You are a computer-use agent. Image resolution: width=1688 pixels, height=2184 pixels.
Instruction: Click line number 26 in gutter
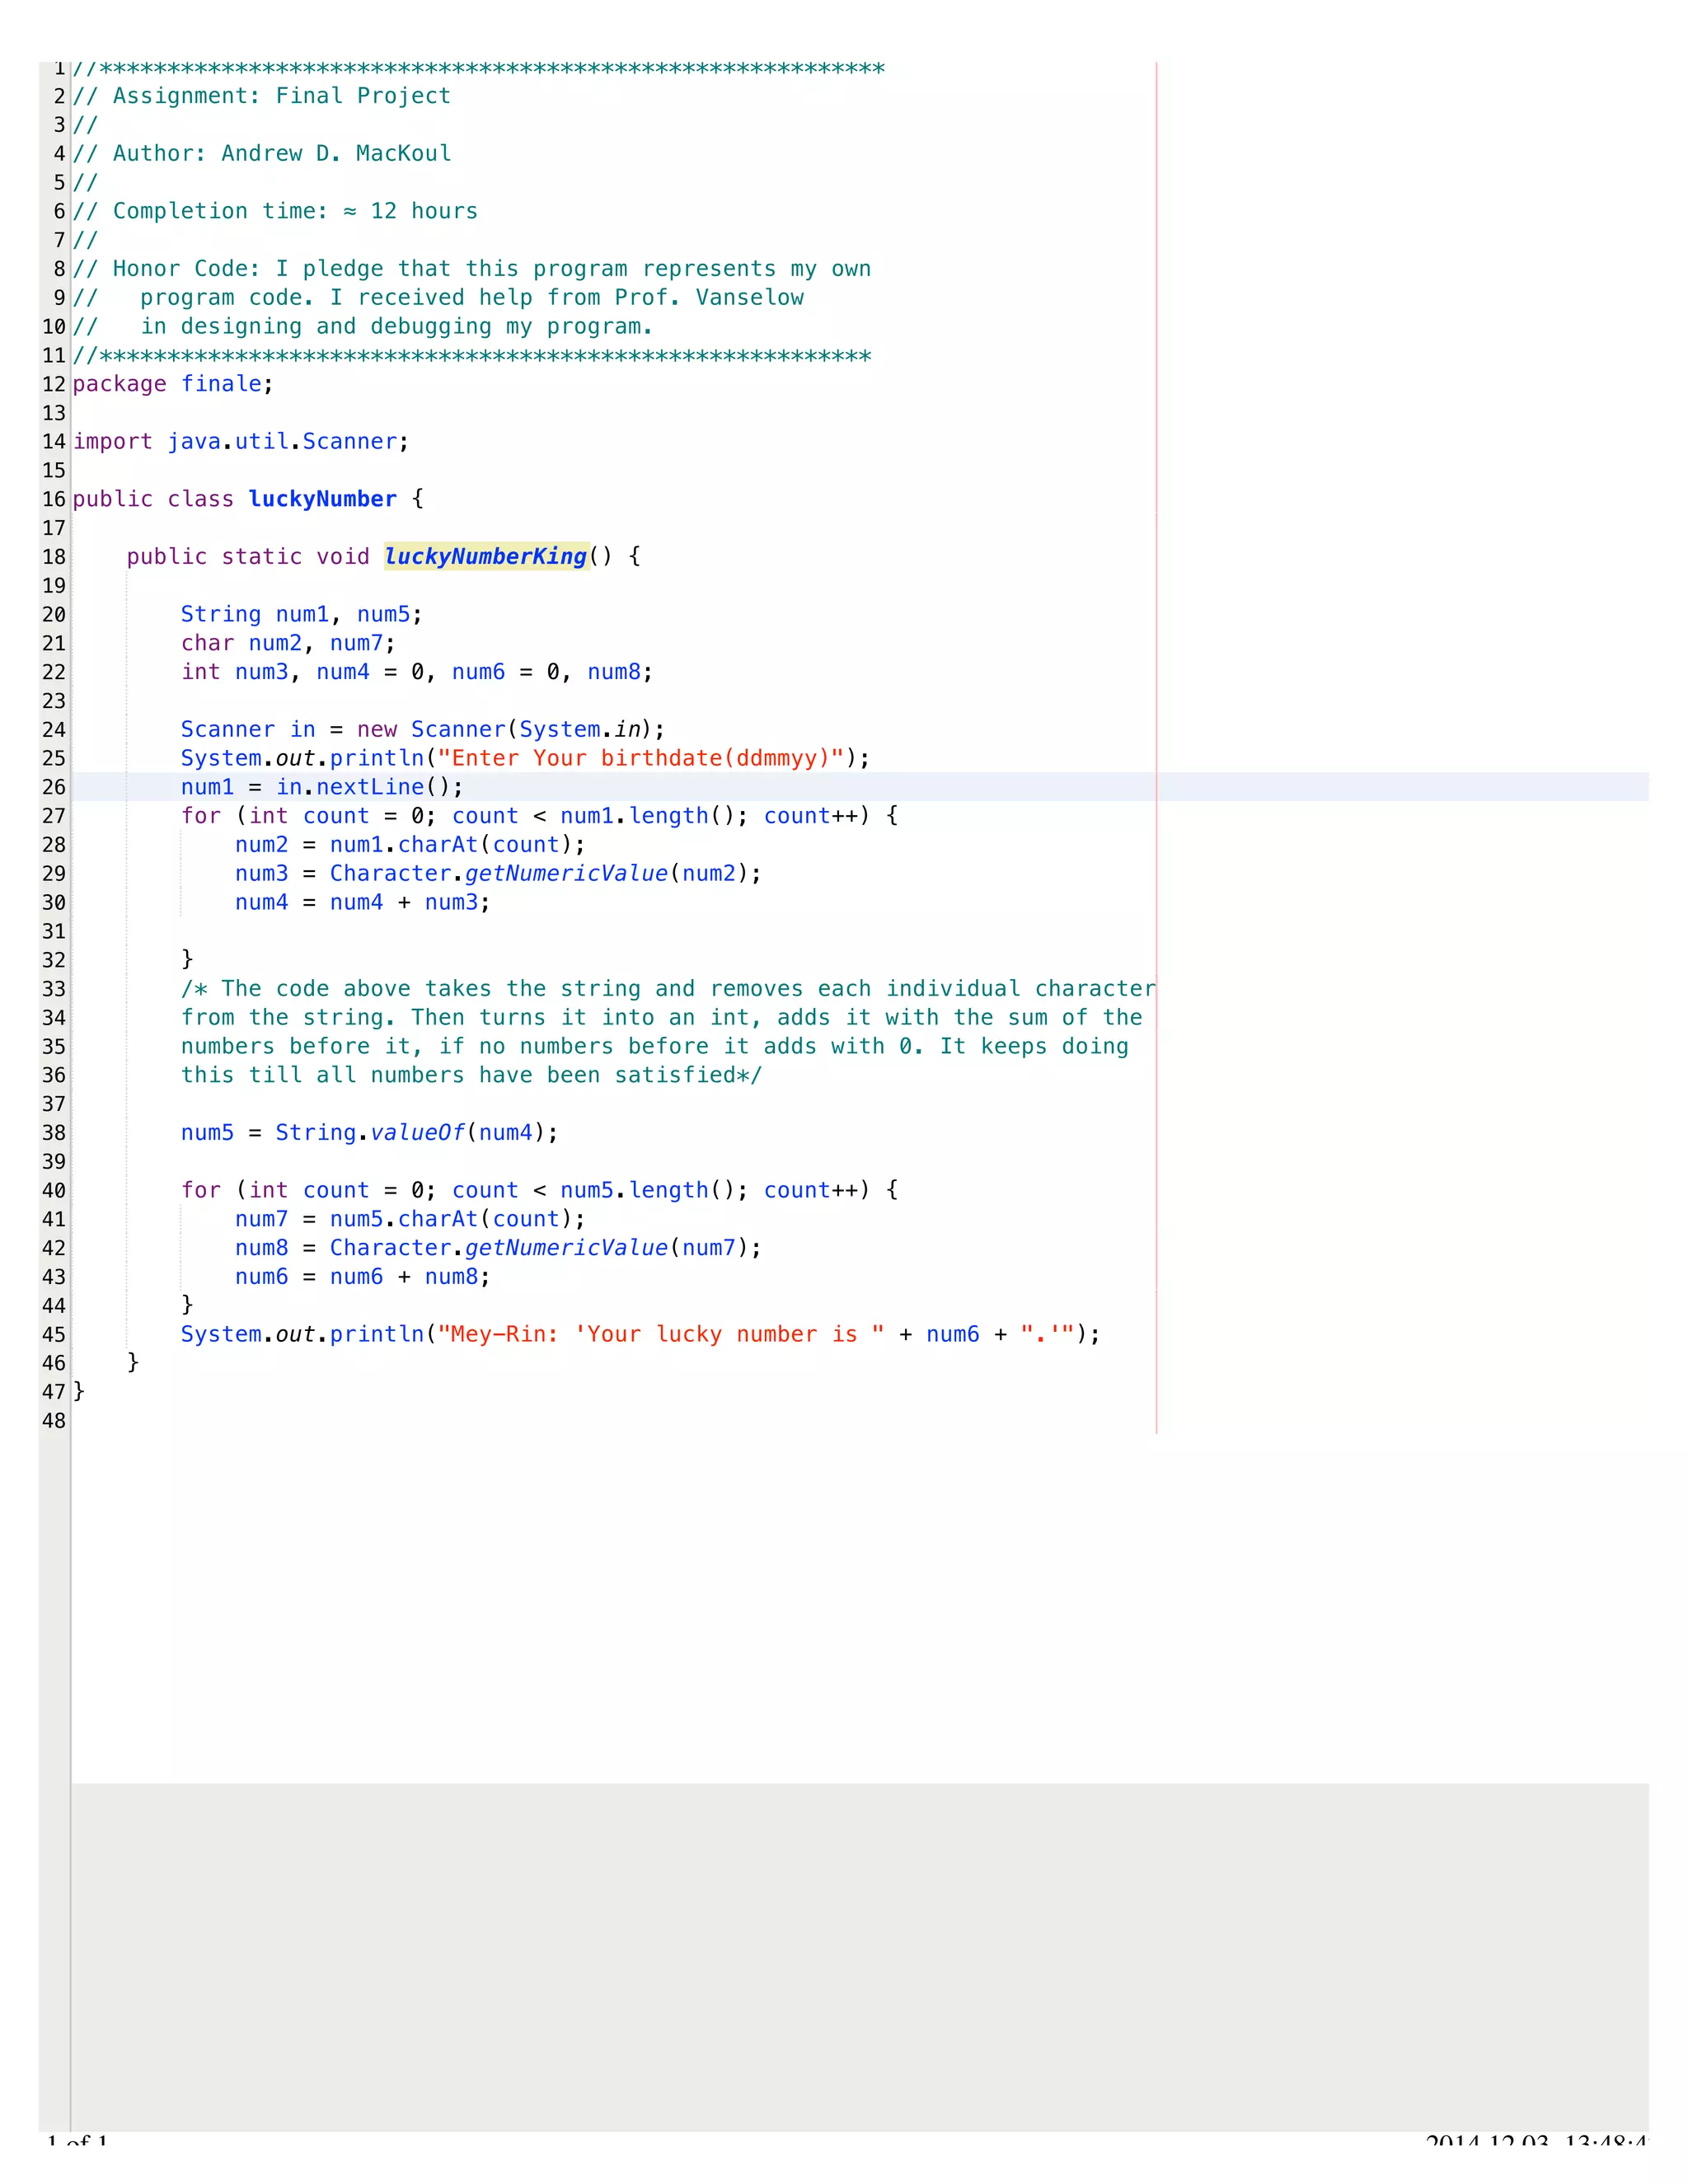click(54, 787)
